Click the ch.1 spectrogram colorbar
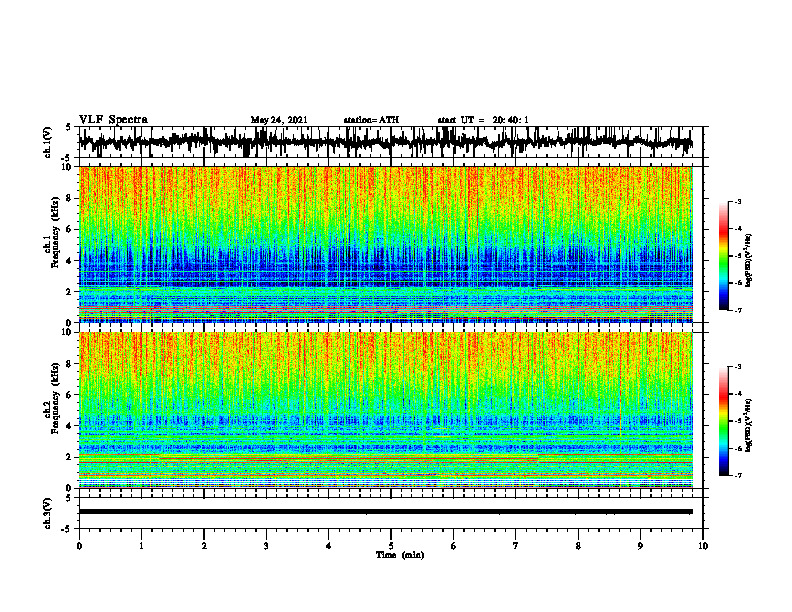 [724, 256]
